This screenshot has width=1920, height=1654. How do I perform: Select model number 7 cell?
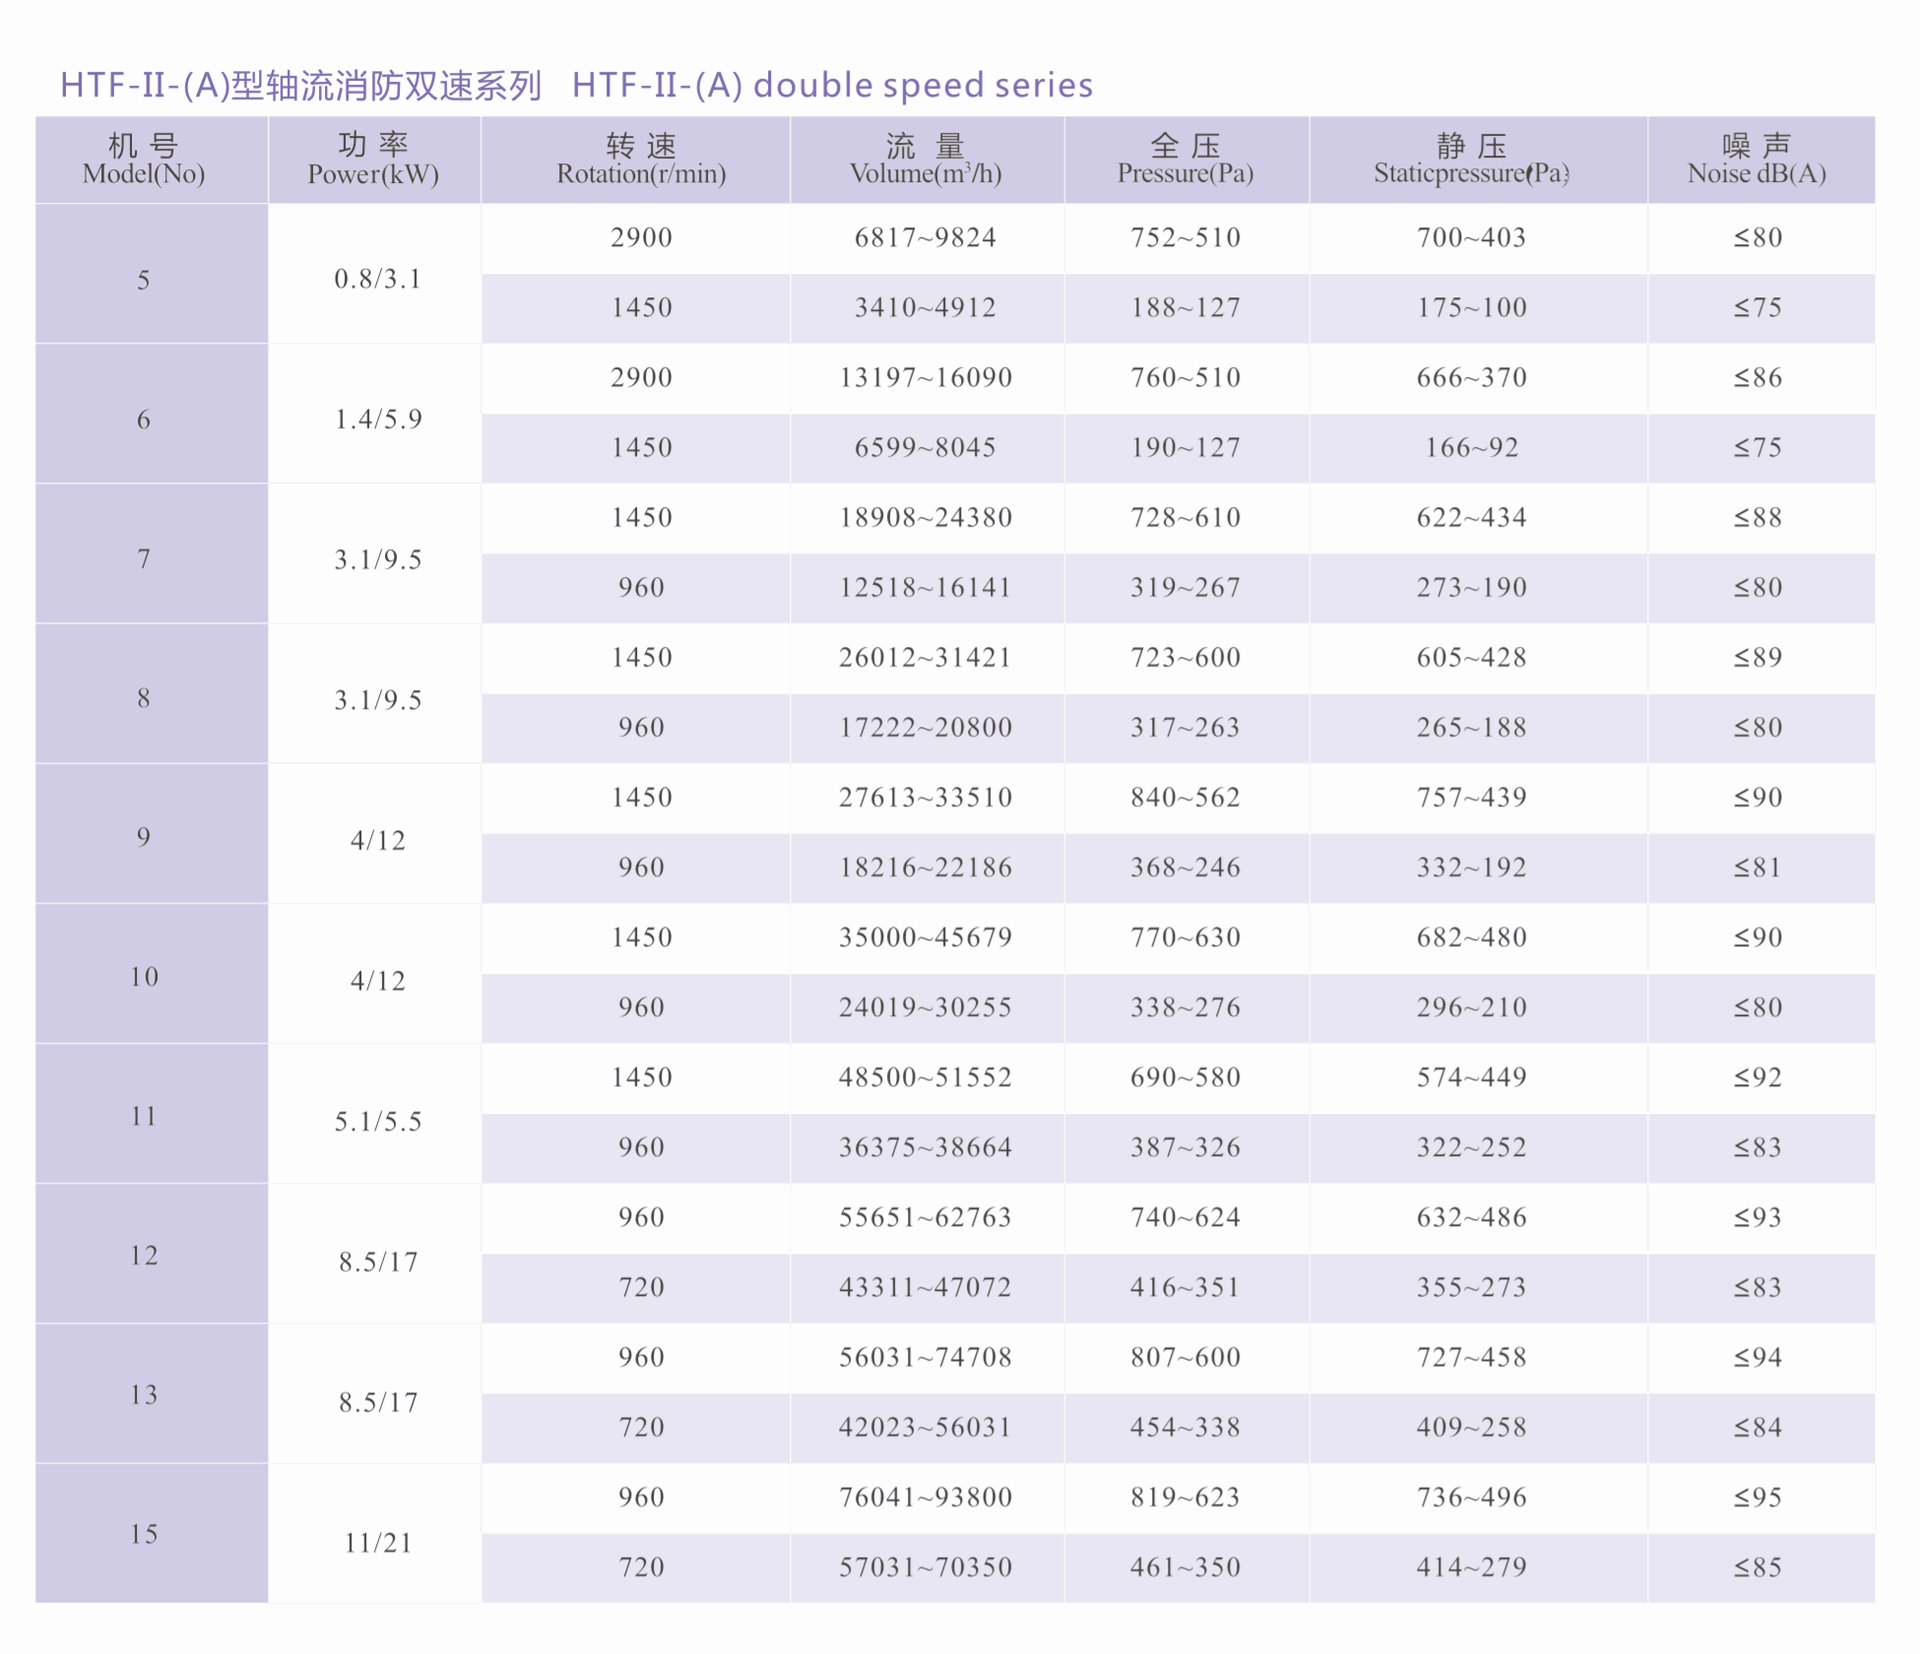tap(152, 554)
